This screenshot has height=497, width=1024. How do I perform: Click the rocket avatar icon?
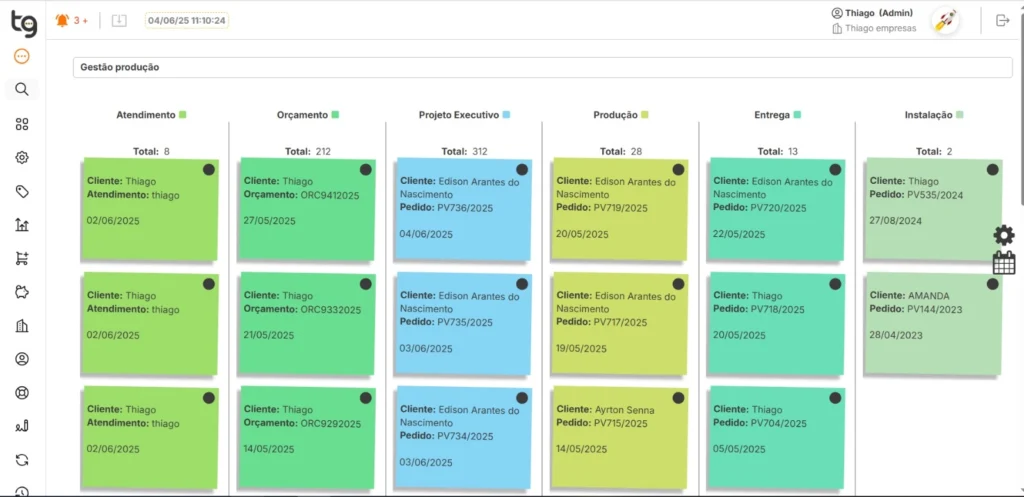click(944, 20)
